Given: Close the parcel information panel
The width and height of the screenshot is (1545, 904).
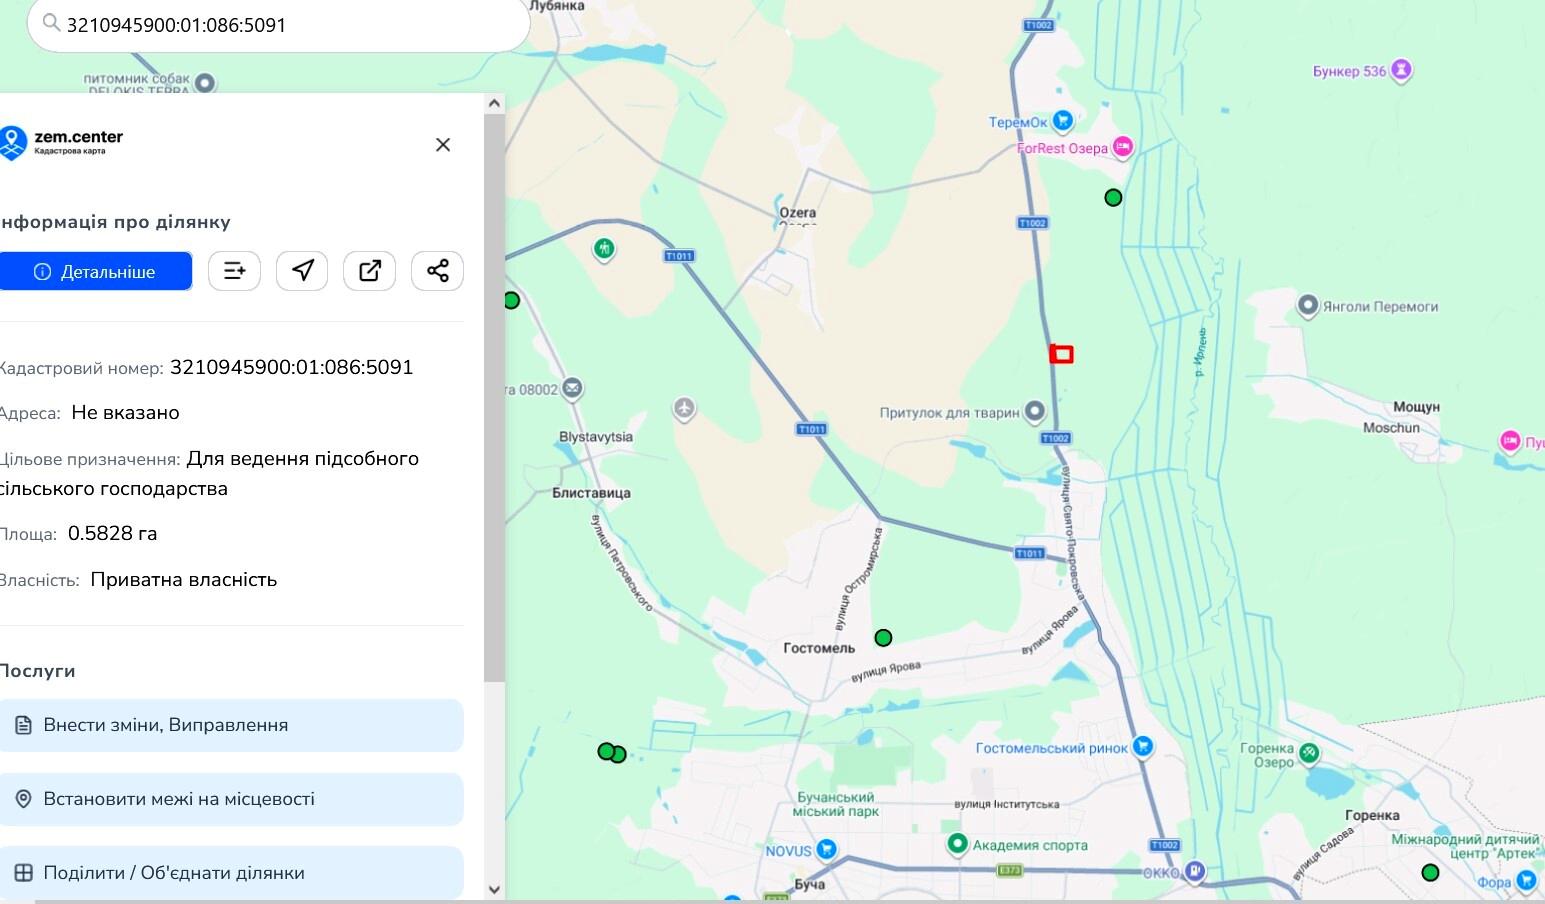Looking at the screenshot, I should pyautogui.click(x=443, y=145).
